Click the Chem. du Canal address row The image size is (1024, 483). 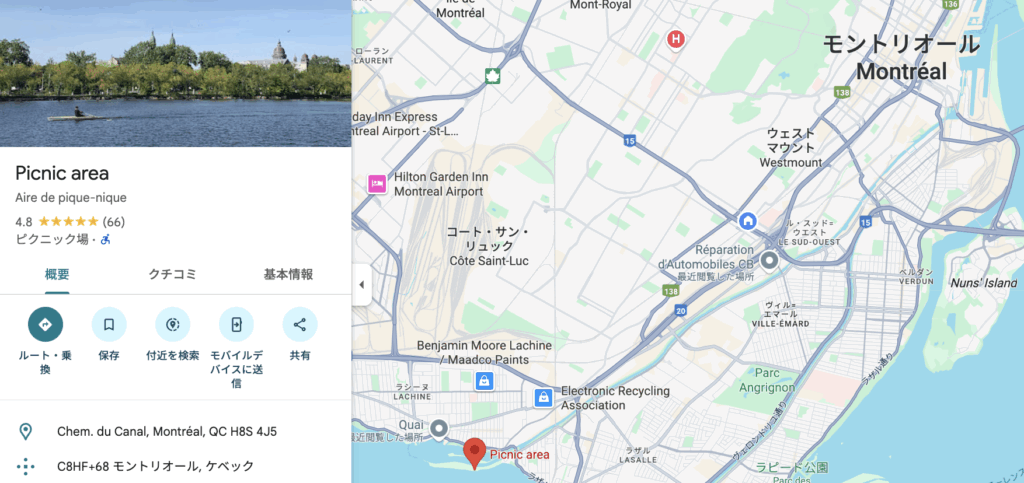(x=176, y=431)
